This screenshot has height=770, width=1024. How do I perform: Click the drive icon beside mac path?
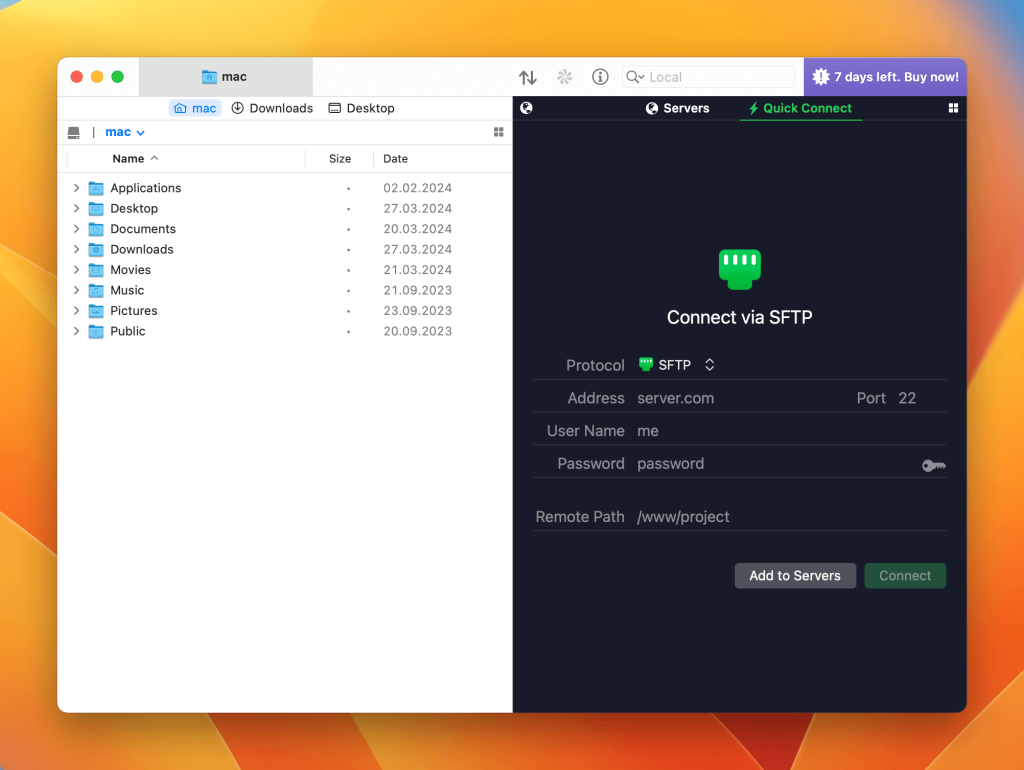click(74, 132)
